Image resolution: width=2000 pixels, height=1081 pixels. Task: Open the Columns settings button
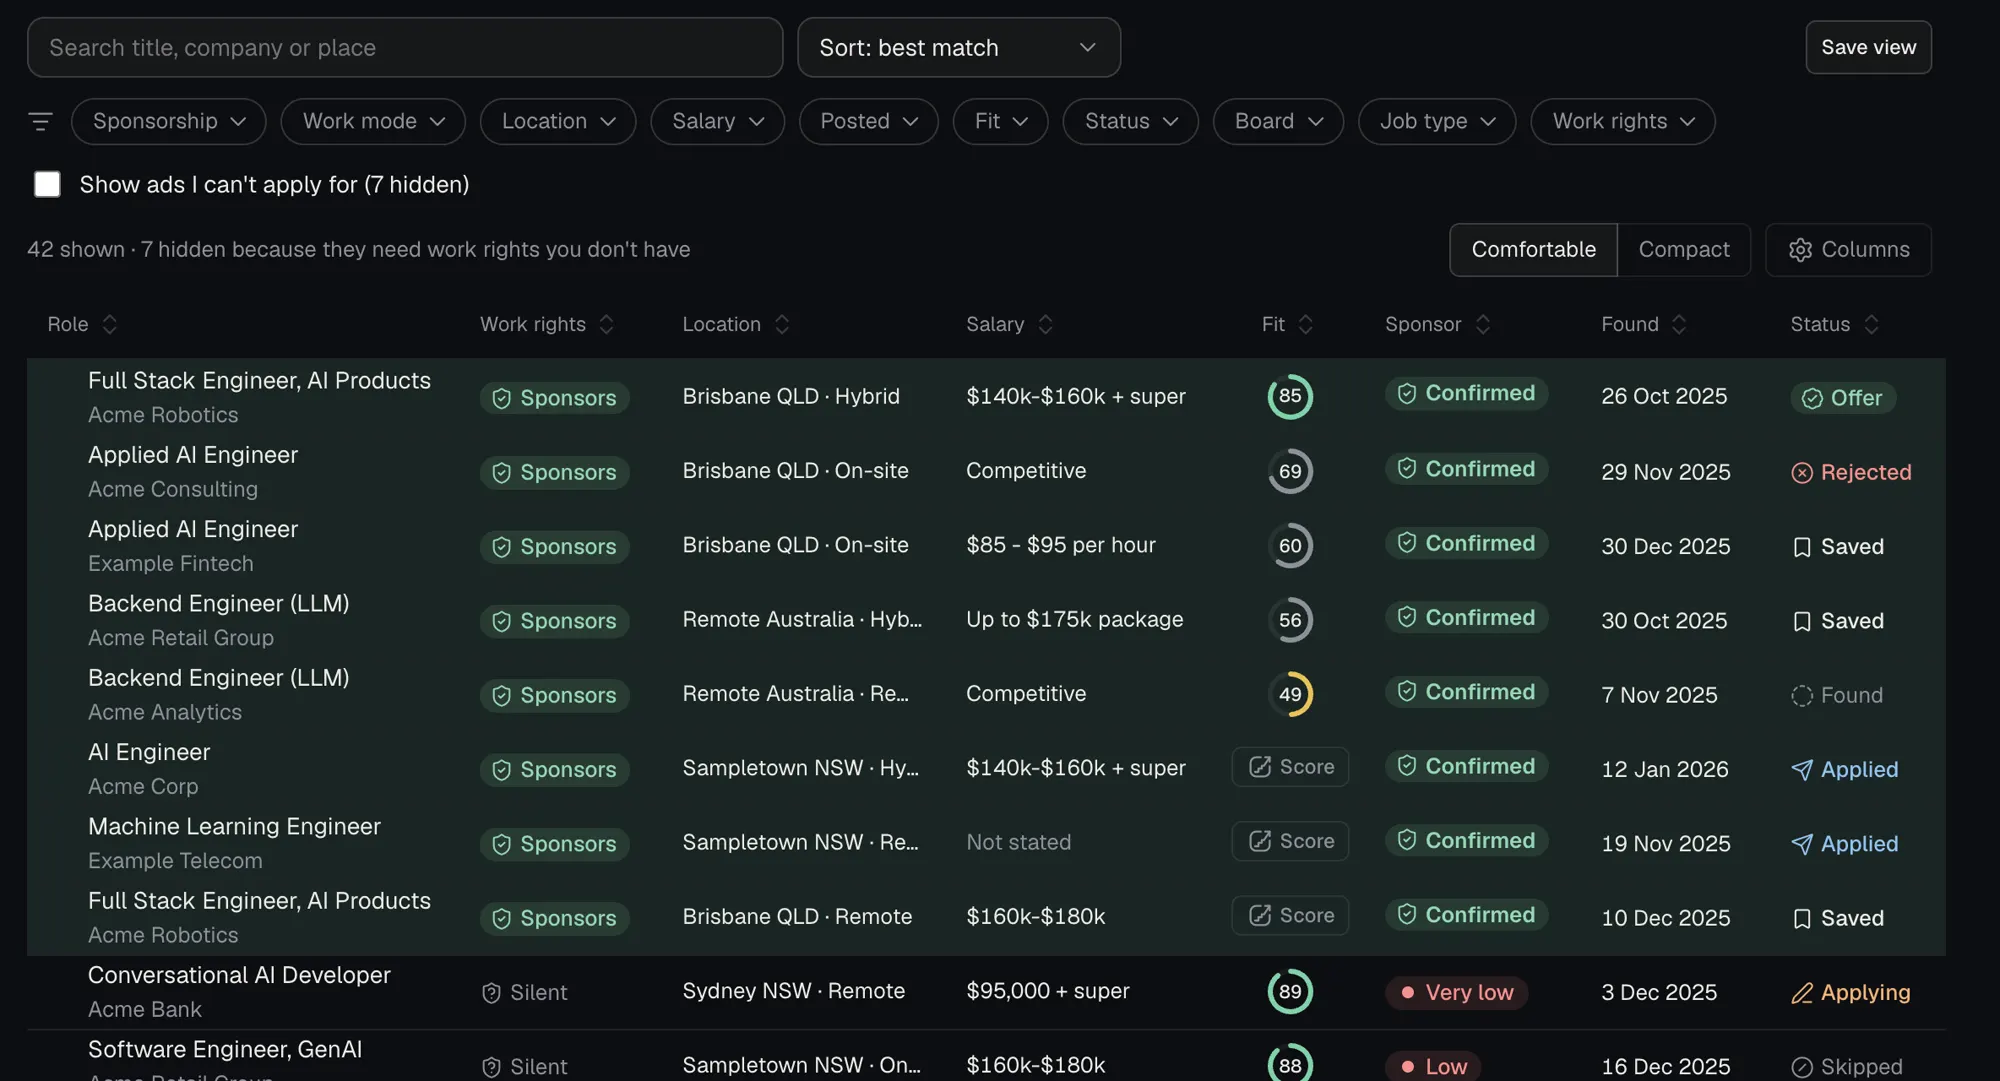1848,250
